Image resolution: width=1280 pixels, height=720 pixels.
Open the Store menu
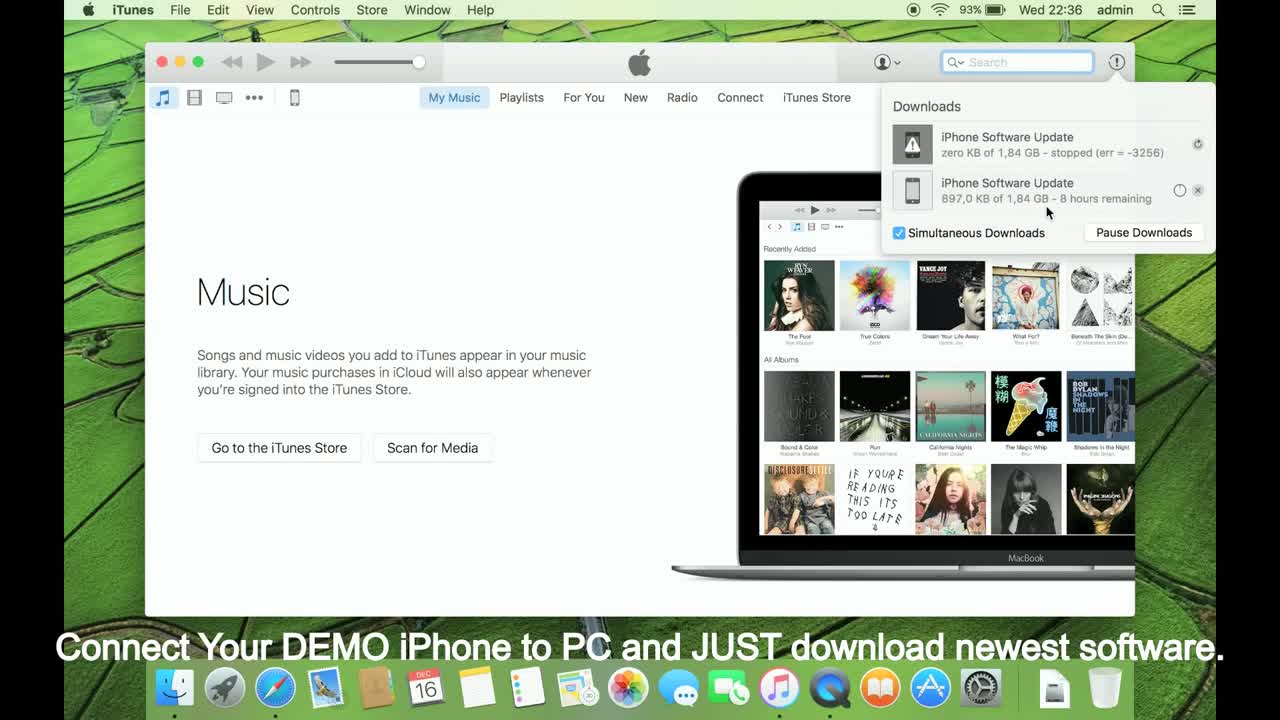point(371,10)
